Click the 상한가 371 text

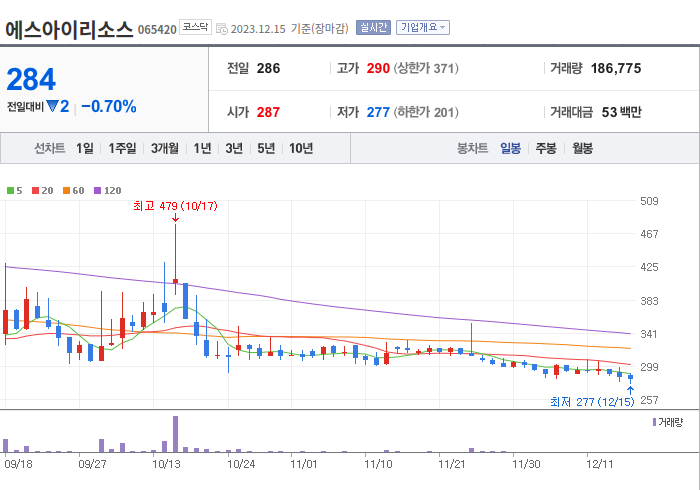(x=426, y=68)
